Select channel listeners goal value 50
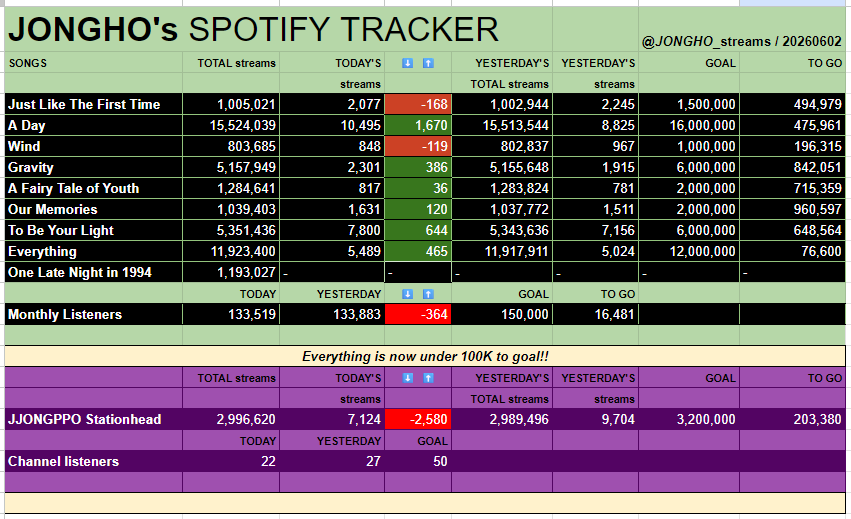851x519 pixels. click(418, 461)
